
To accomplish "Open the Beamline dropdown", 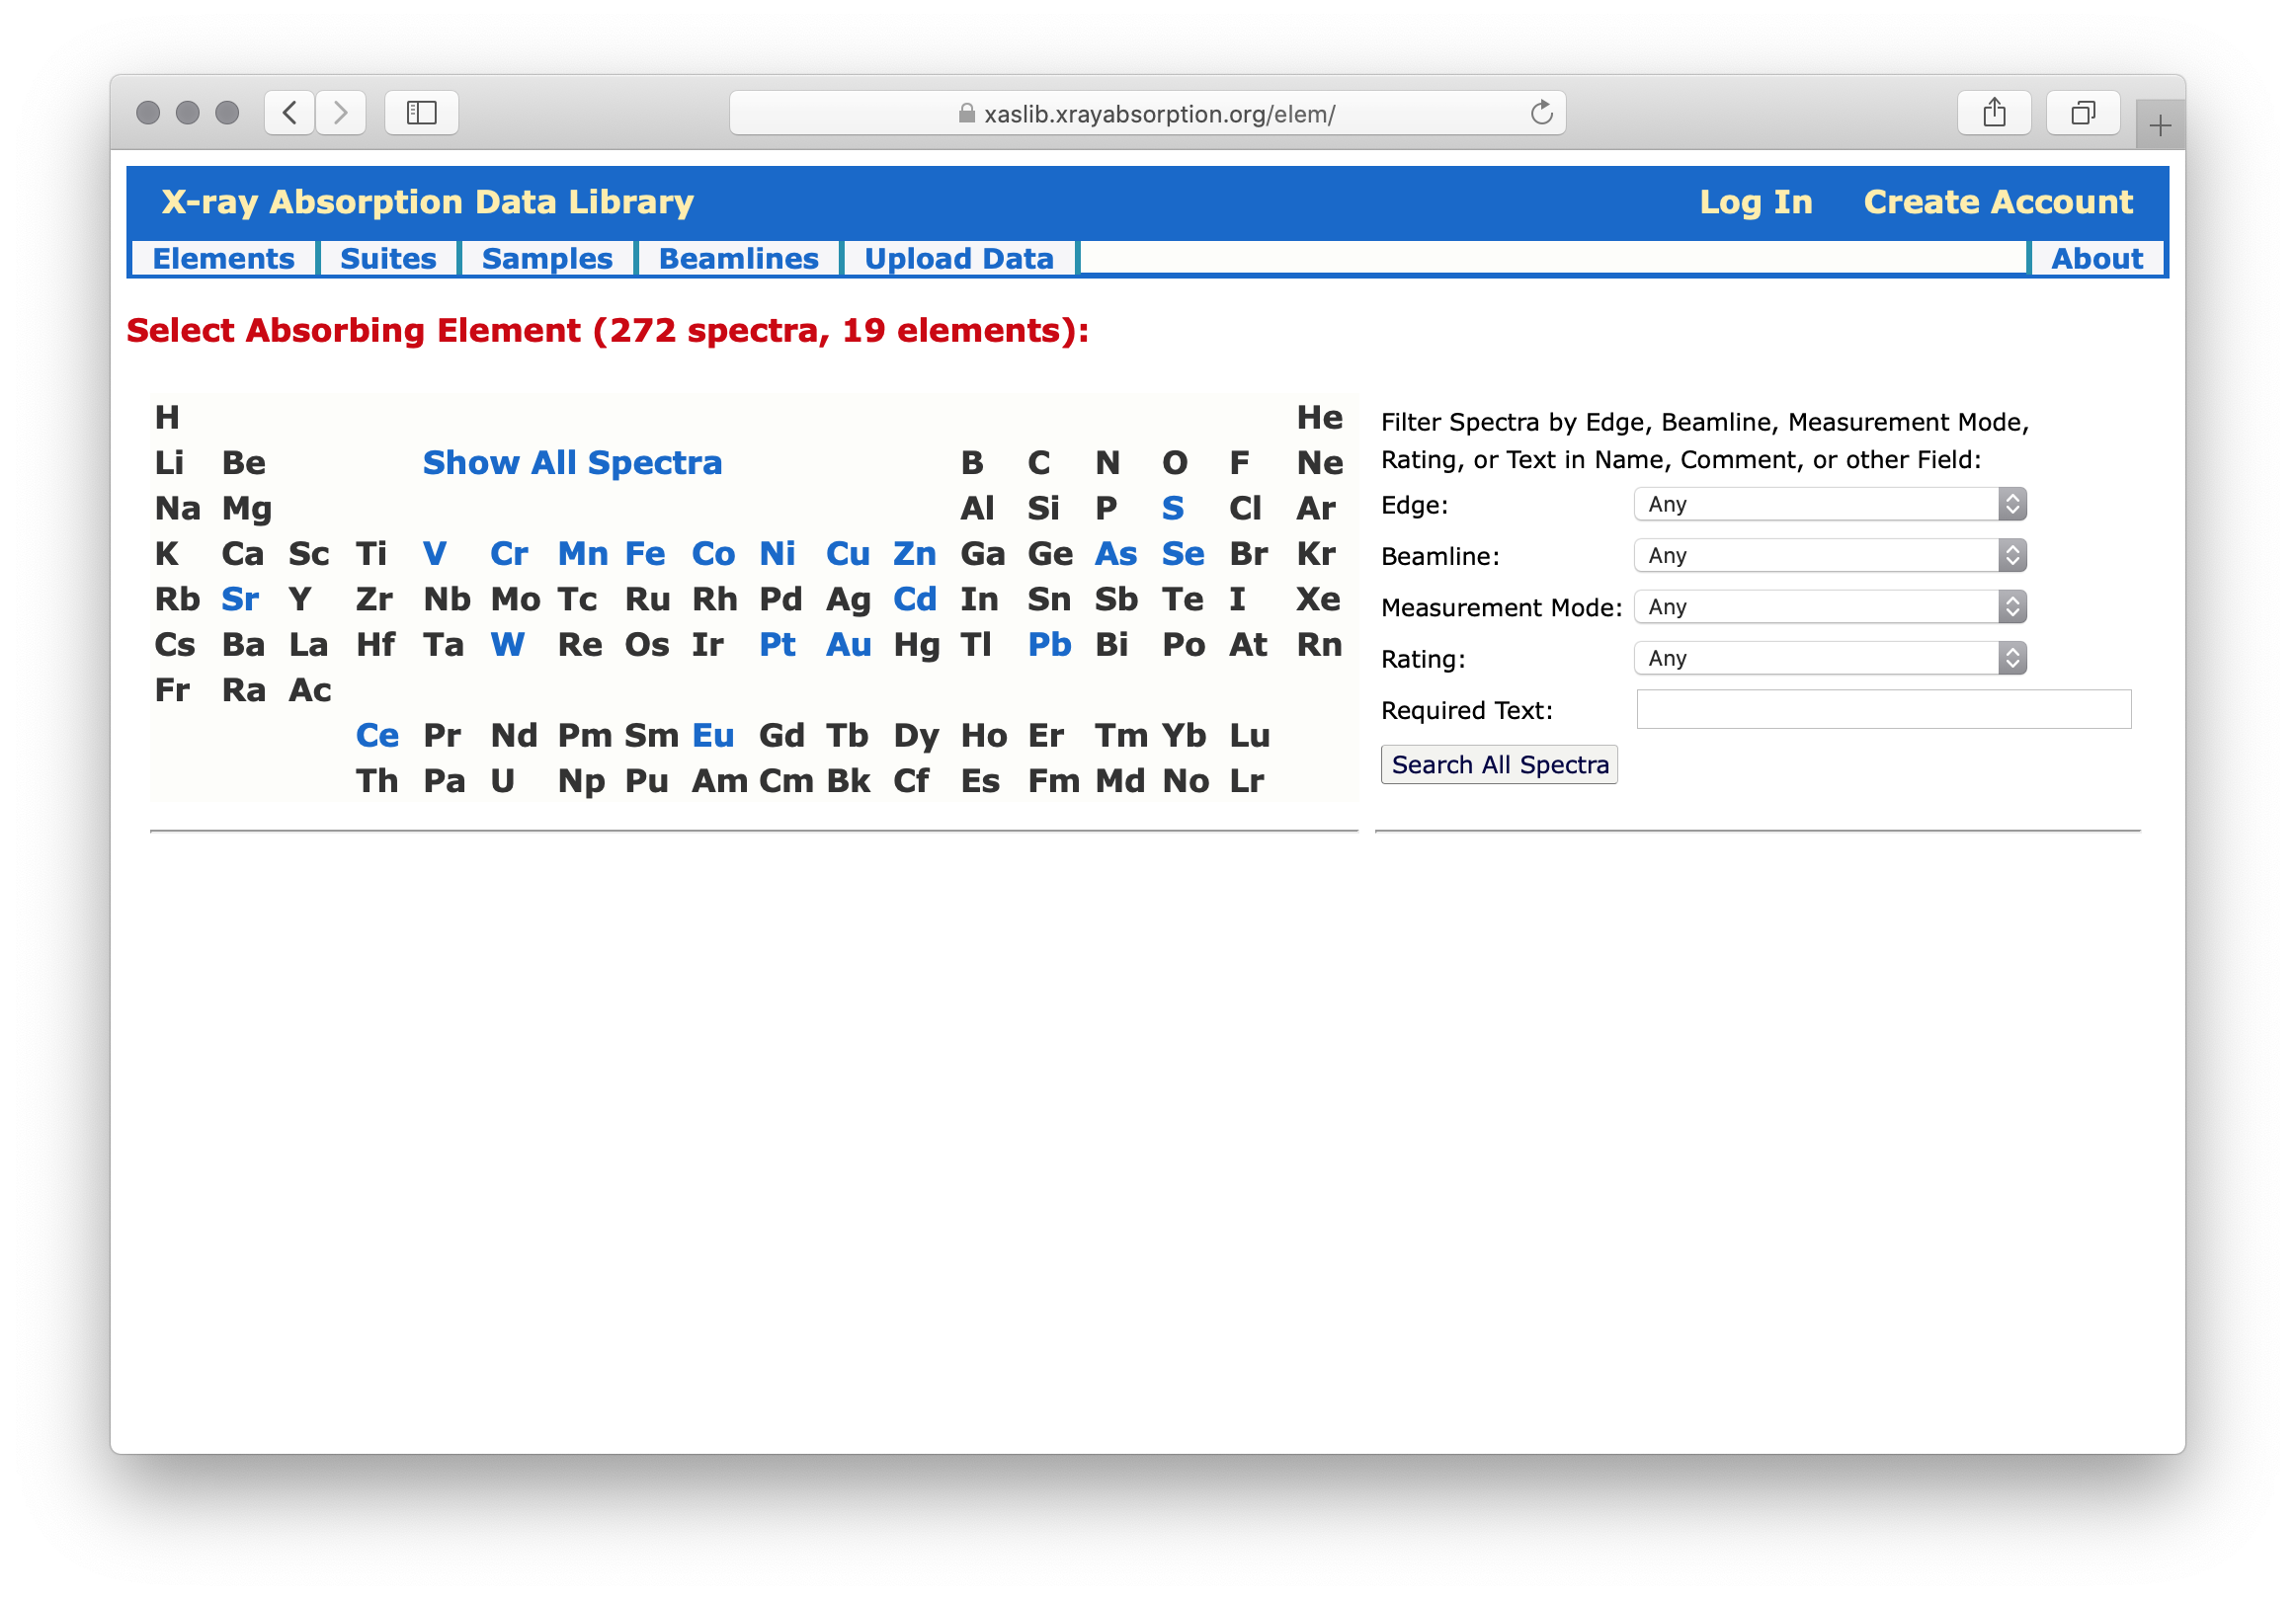I will point(1830,555).
